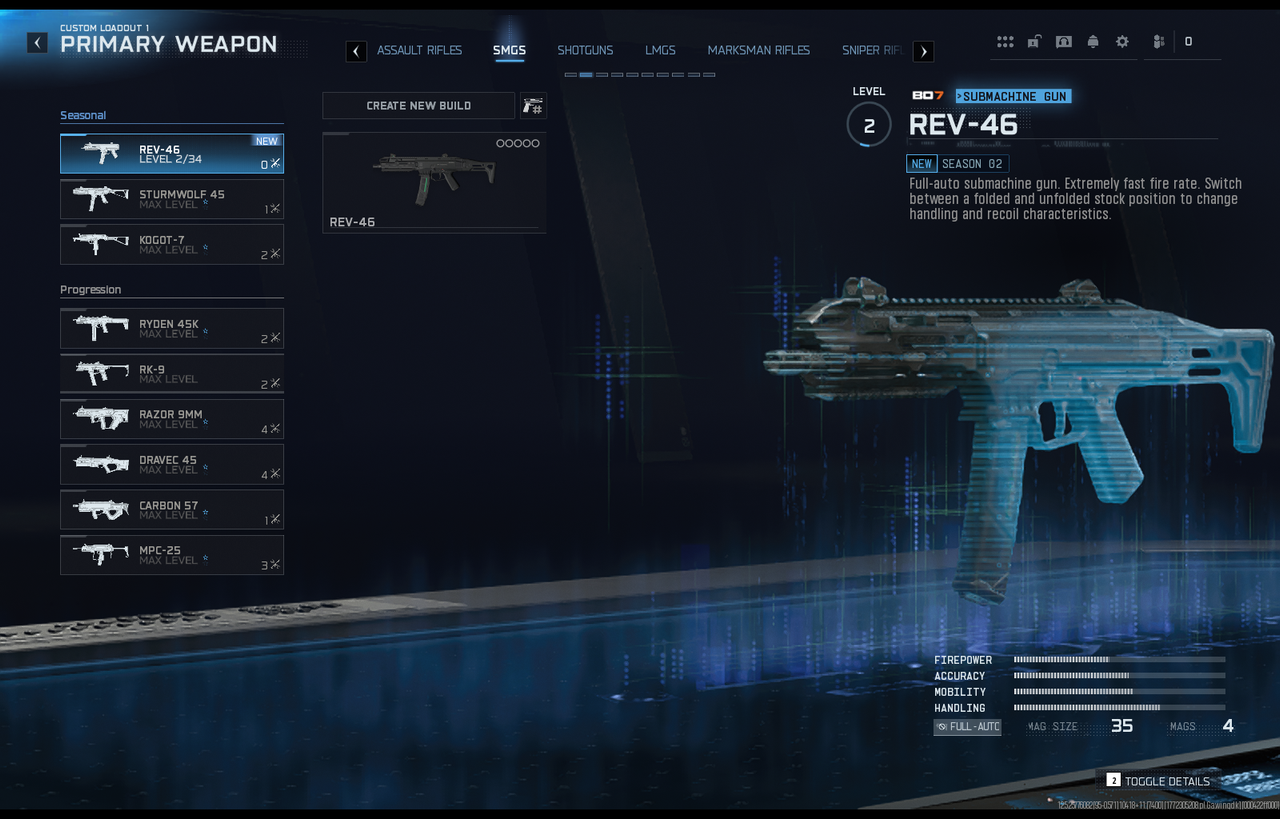The width and height of the screenshot is (1280, 819).
Task: Open the social party icon beside 0
Action: (1158, 42)
